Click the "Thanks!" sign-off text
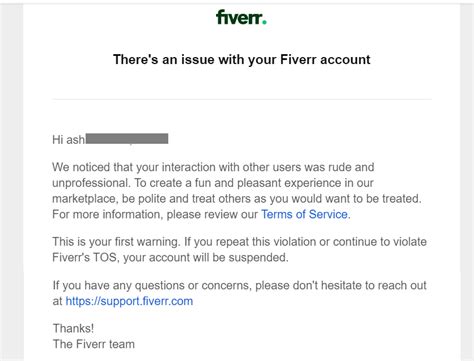The image size is (474, 361). coord(73,328)
